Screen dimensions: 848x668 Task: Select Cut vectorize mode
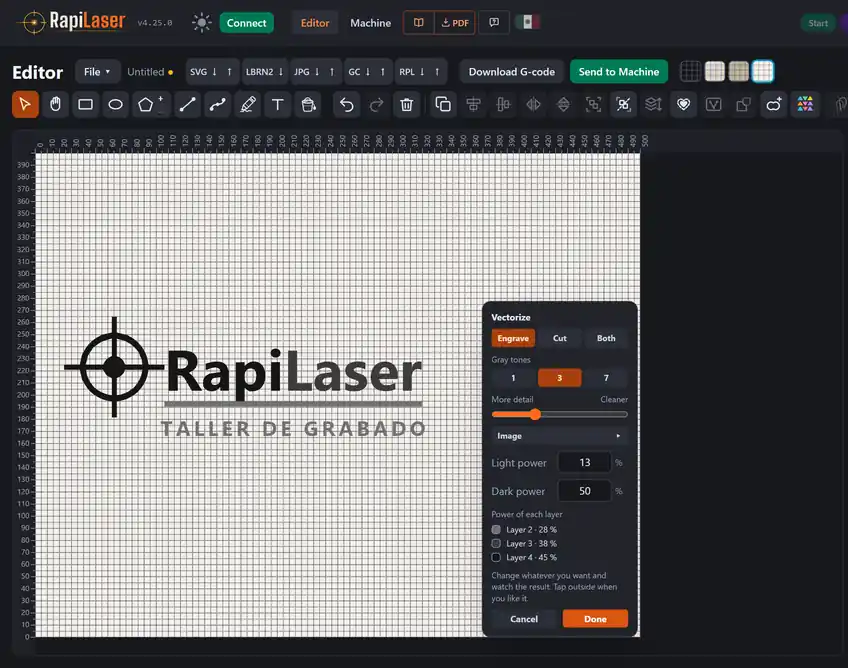coord(560,338)
